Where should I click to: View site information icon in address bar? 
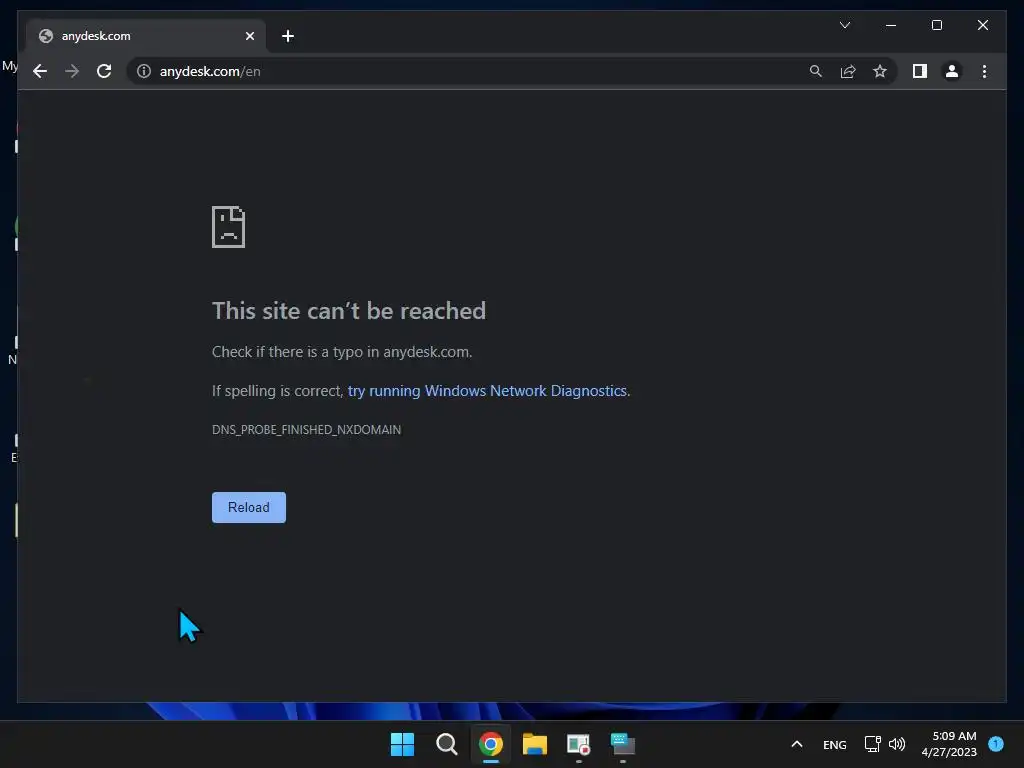144,71
